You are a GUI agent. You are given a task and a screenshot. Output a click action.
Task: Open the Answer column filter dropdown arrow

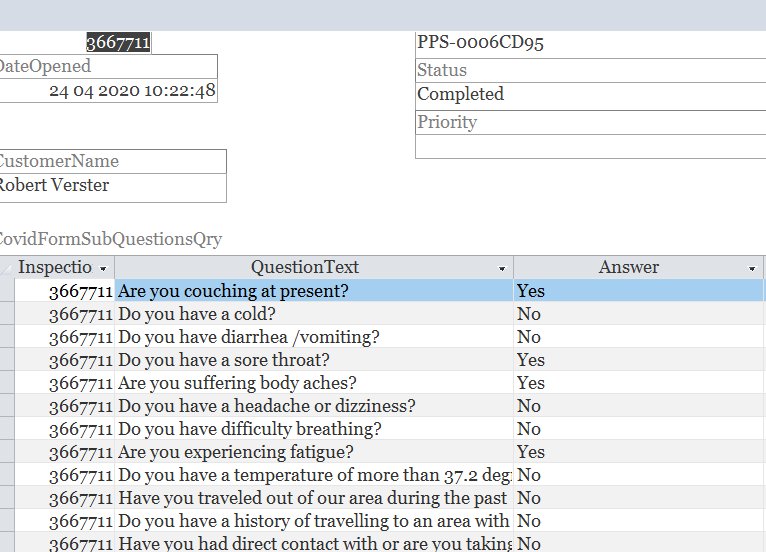[x=752, y=269]
